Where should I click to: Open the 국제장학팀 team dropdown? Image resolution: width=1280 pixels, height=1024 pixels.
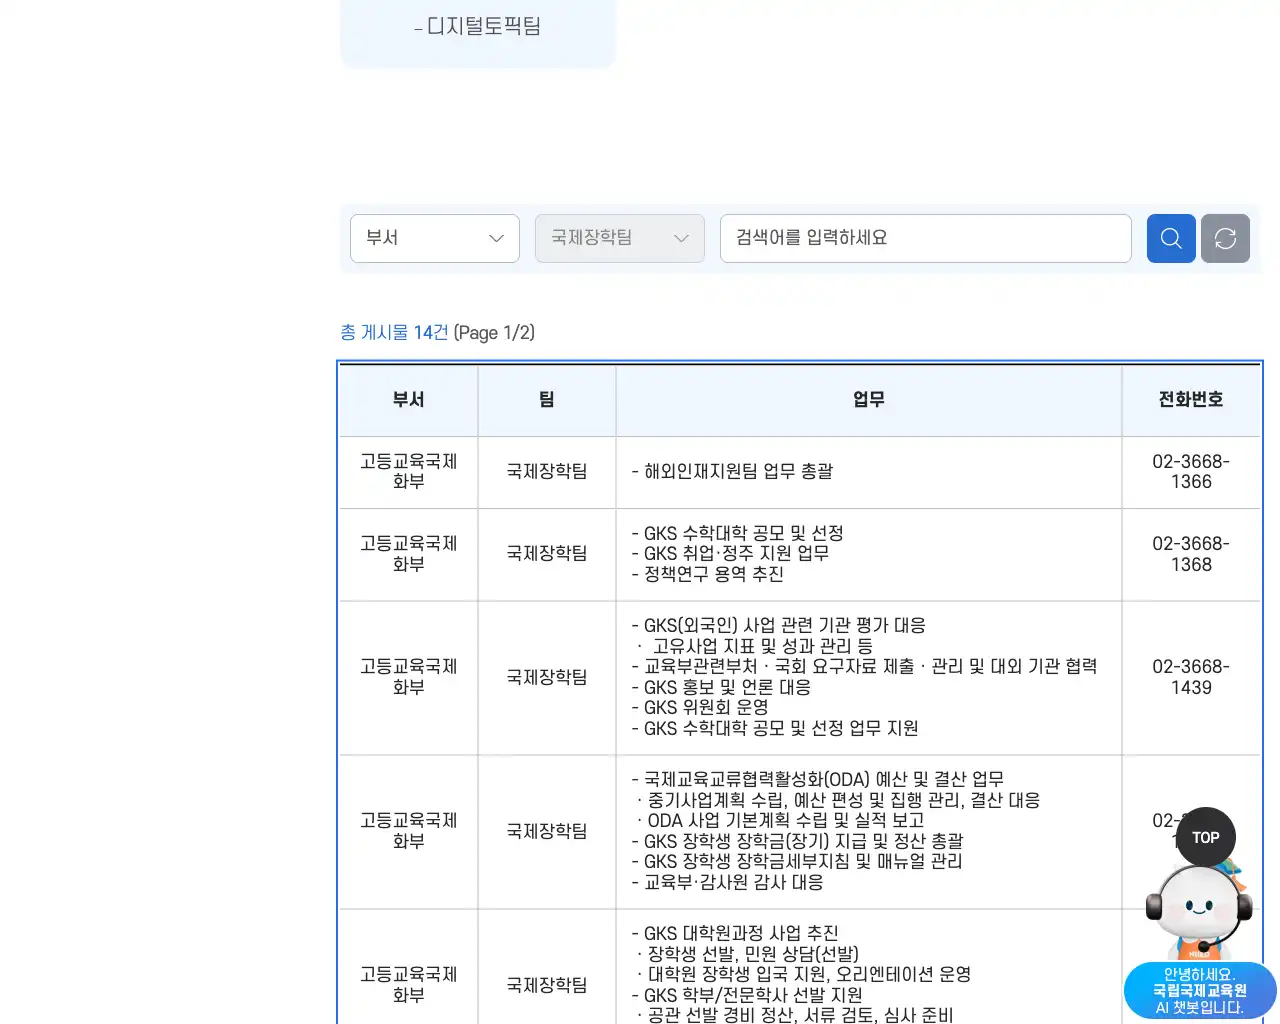pyautogui.click(x=620, y=238)
